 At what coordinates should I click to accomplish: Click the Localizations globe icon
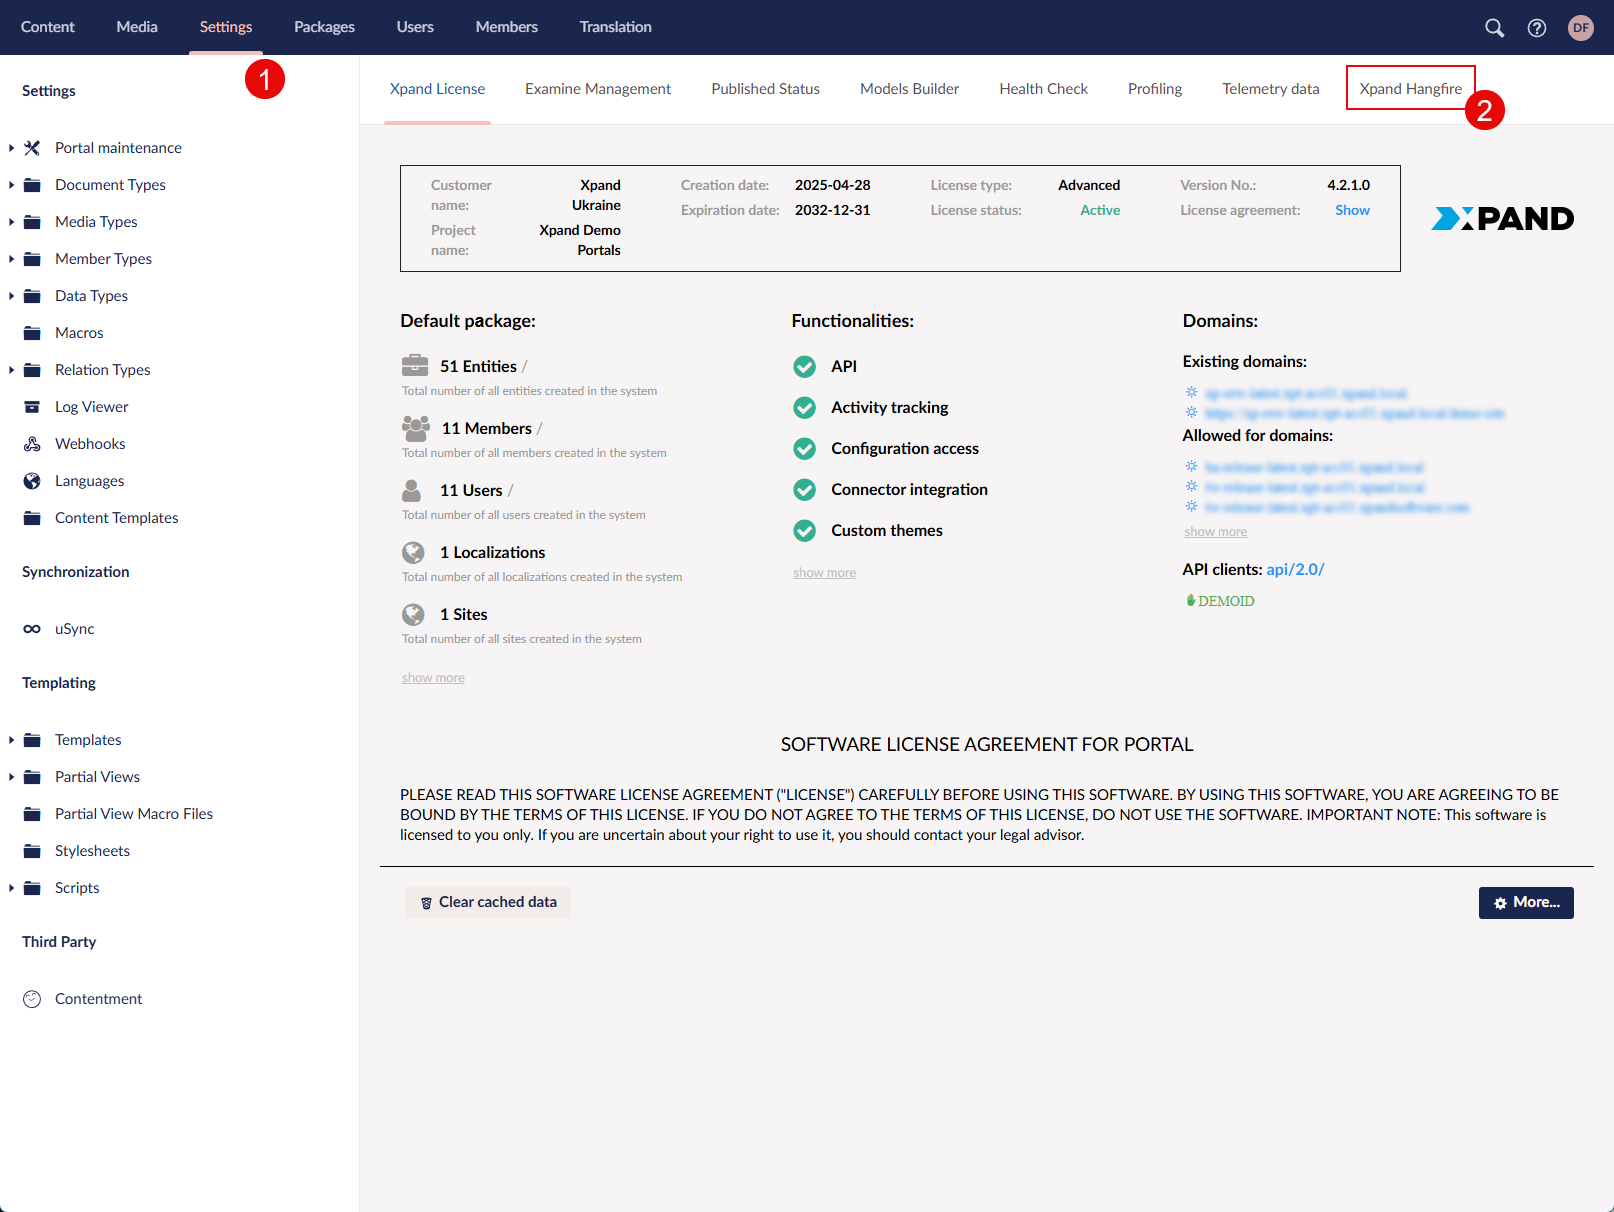click(x=413, y=552)
